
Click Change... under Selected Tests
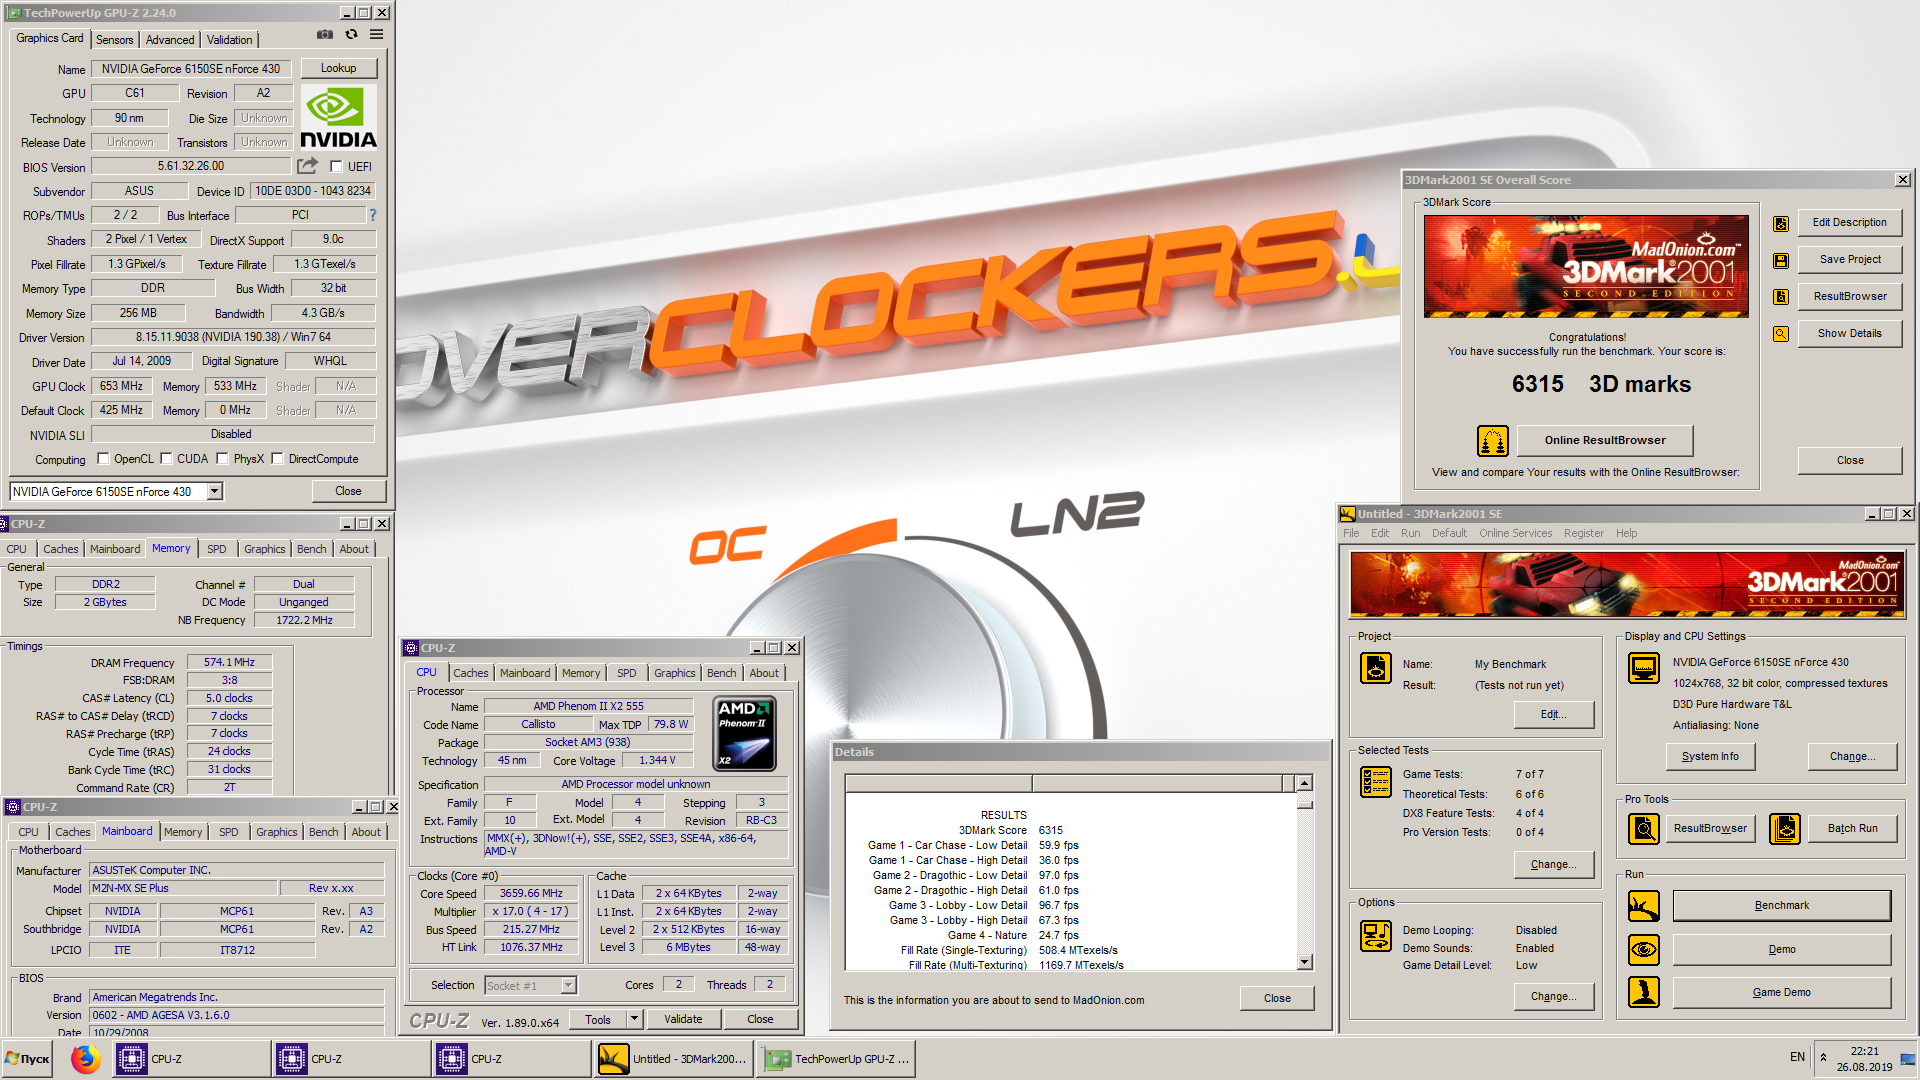[1553, 864]
